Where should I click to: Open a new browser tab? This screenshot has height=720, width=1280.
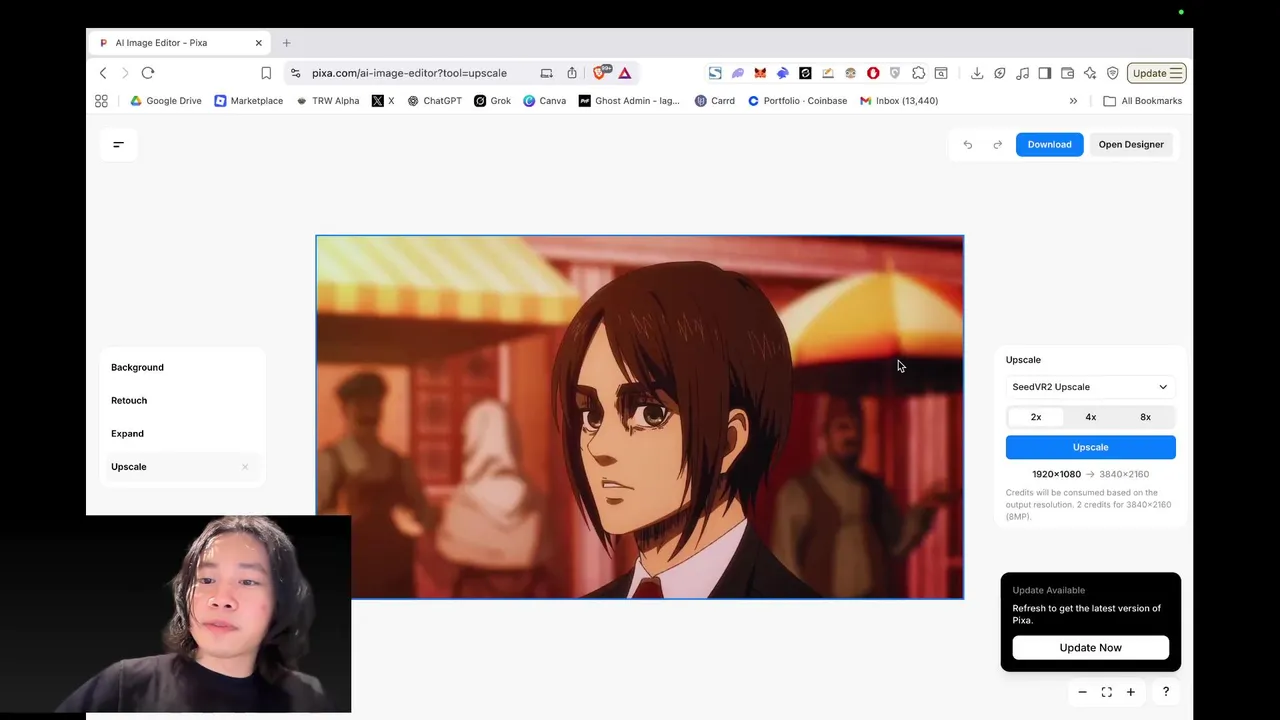point(286,43)
